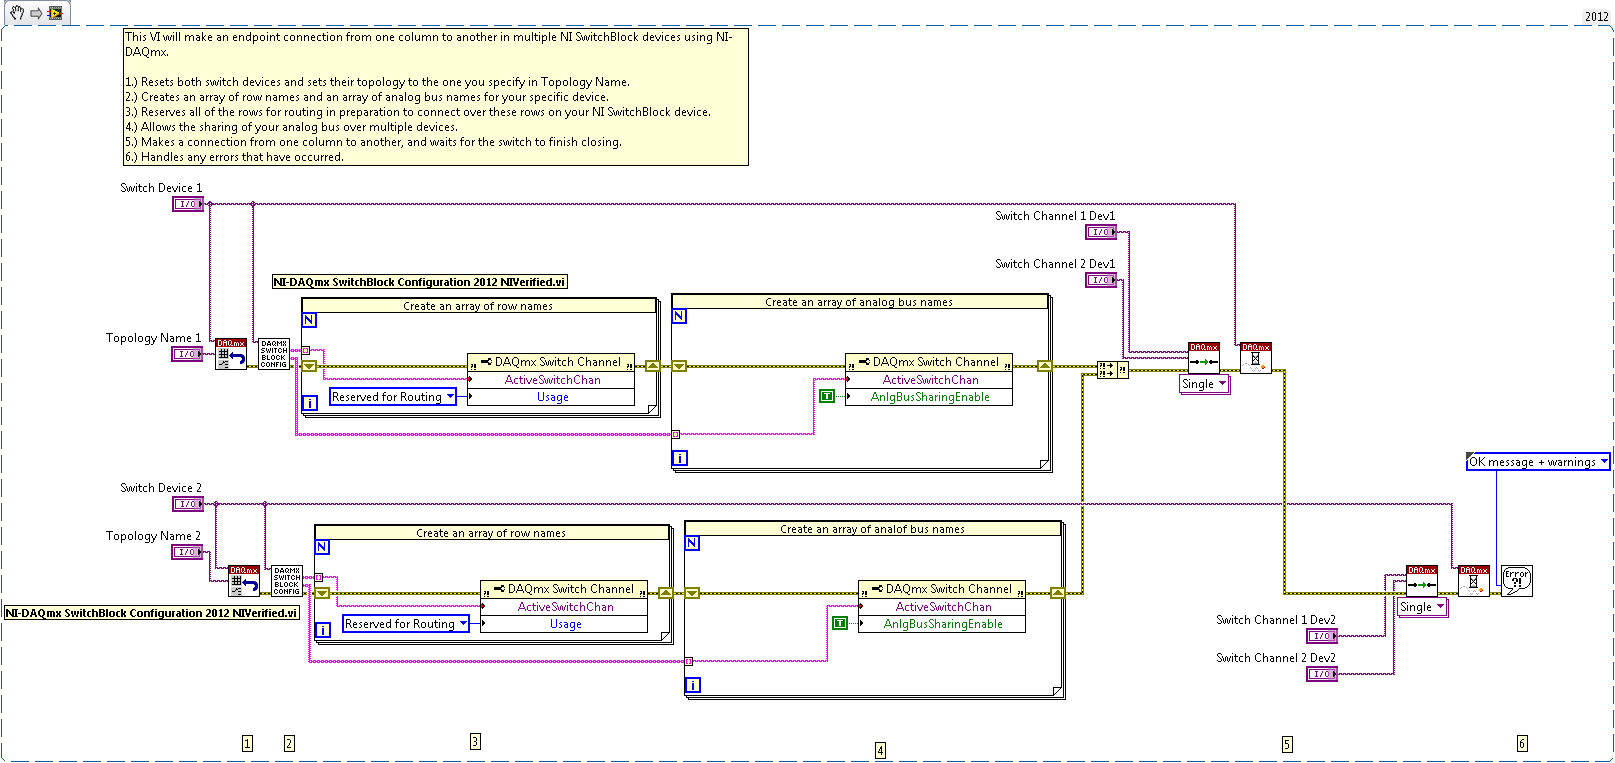
Task: Click the gray arrow icon on the snippet tab
Action: (36, 13)
